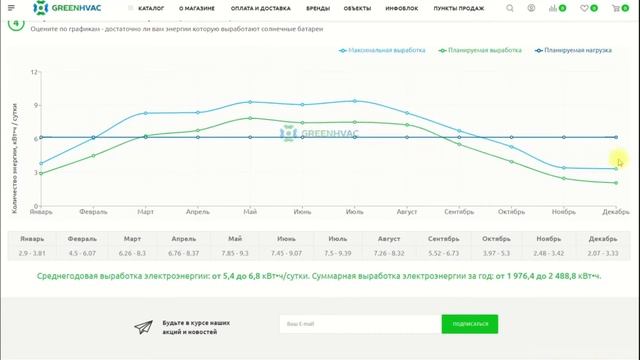Click Среднегодовая выработка summary text
640x360 pixels.
319,276
